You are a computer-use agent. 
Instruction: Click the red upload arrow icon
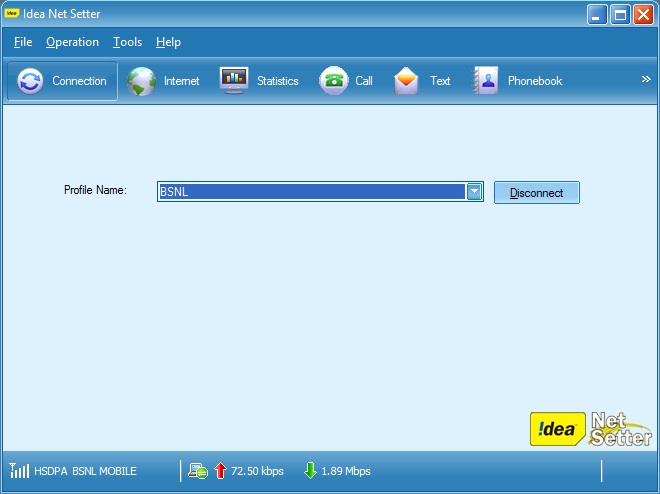click(x=220, y=470)
